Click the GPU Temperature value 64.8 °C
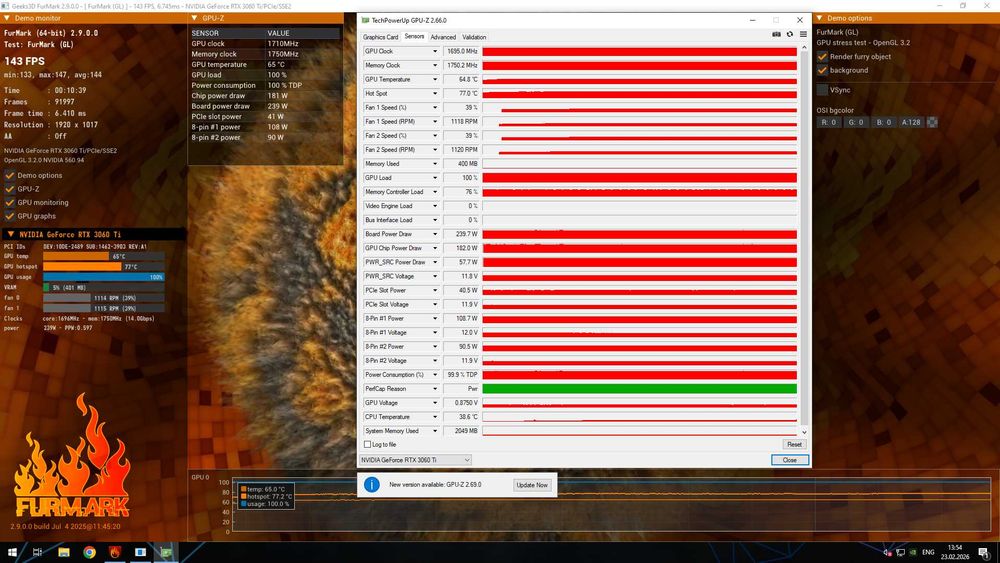Viewport: 1000px width, 563px height. 460,79
